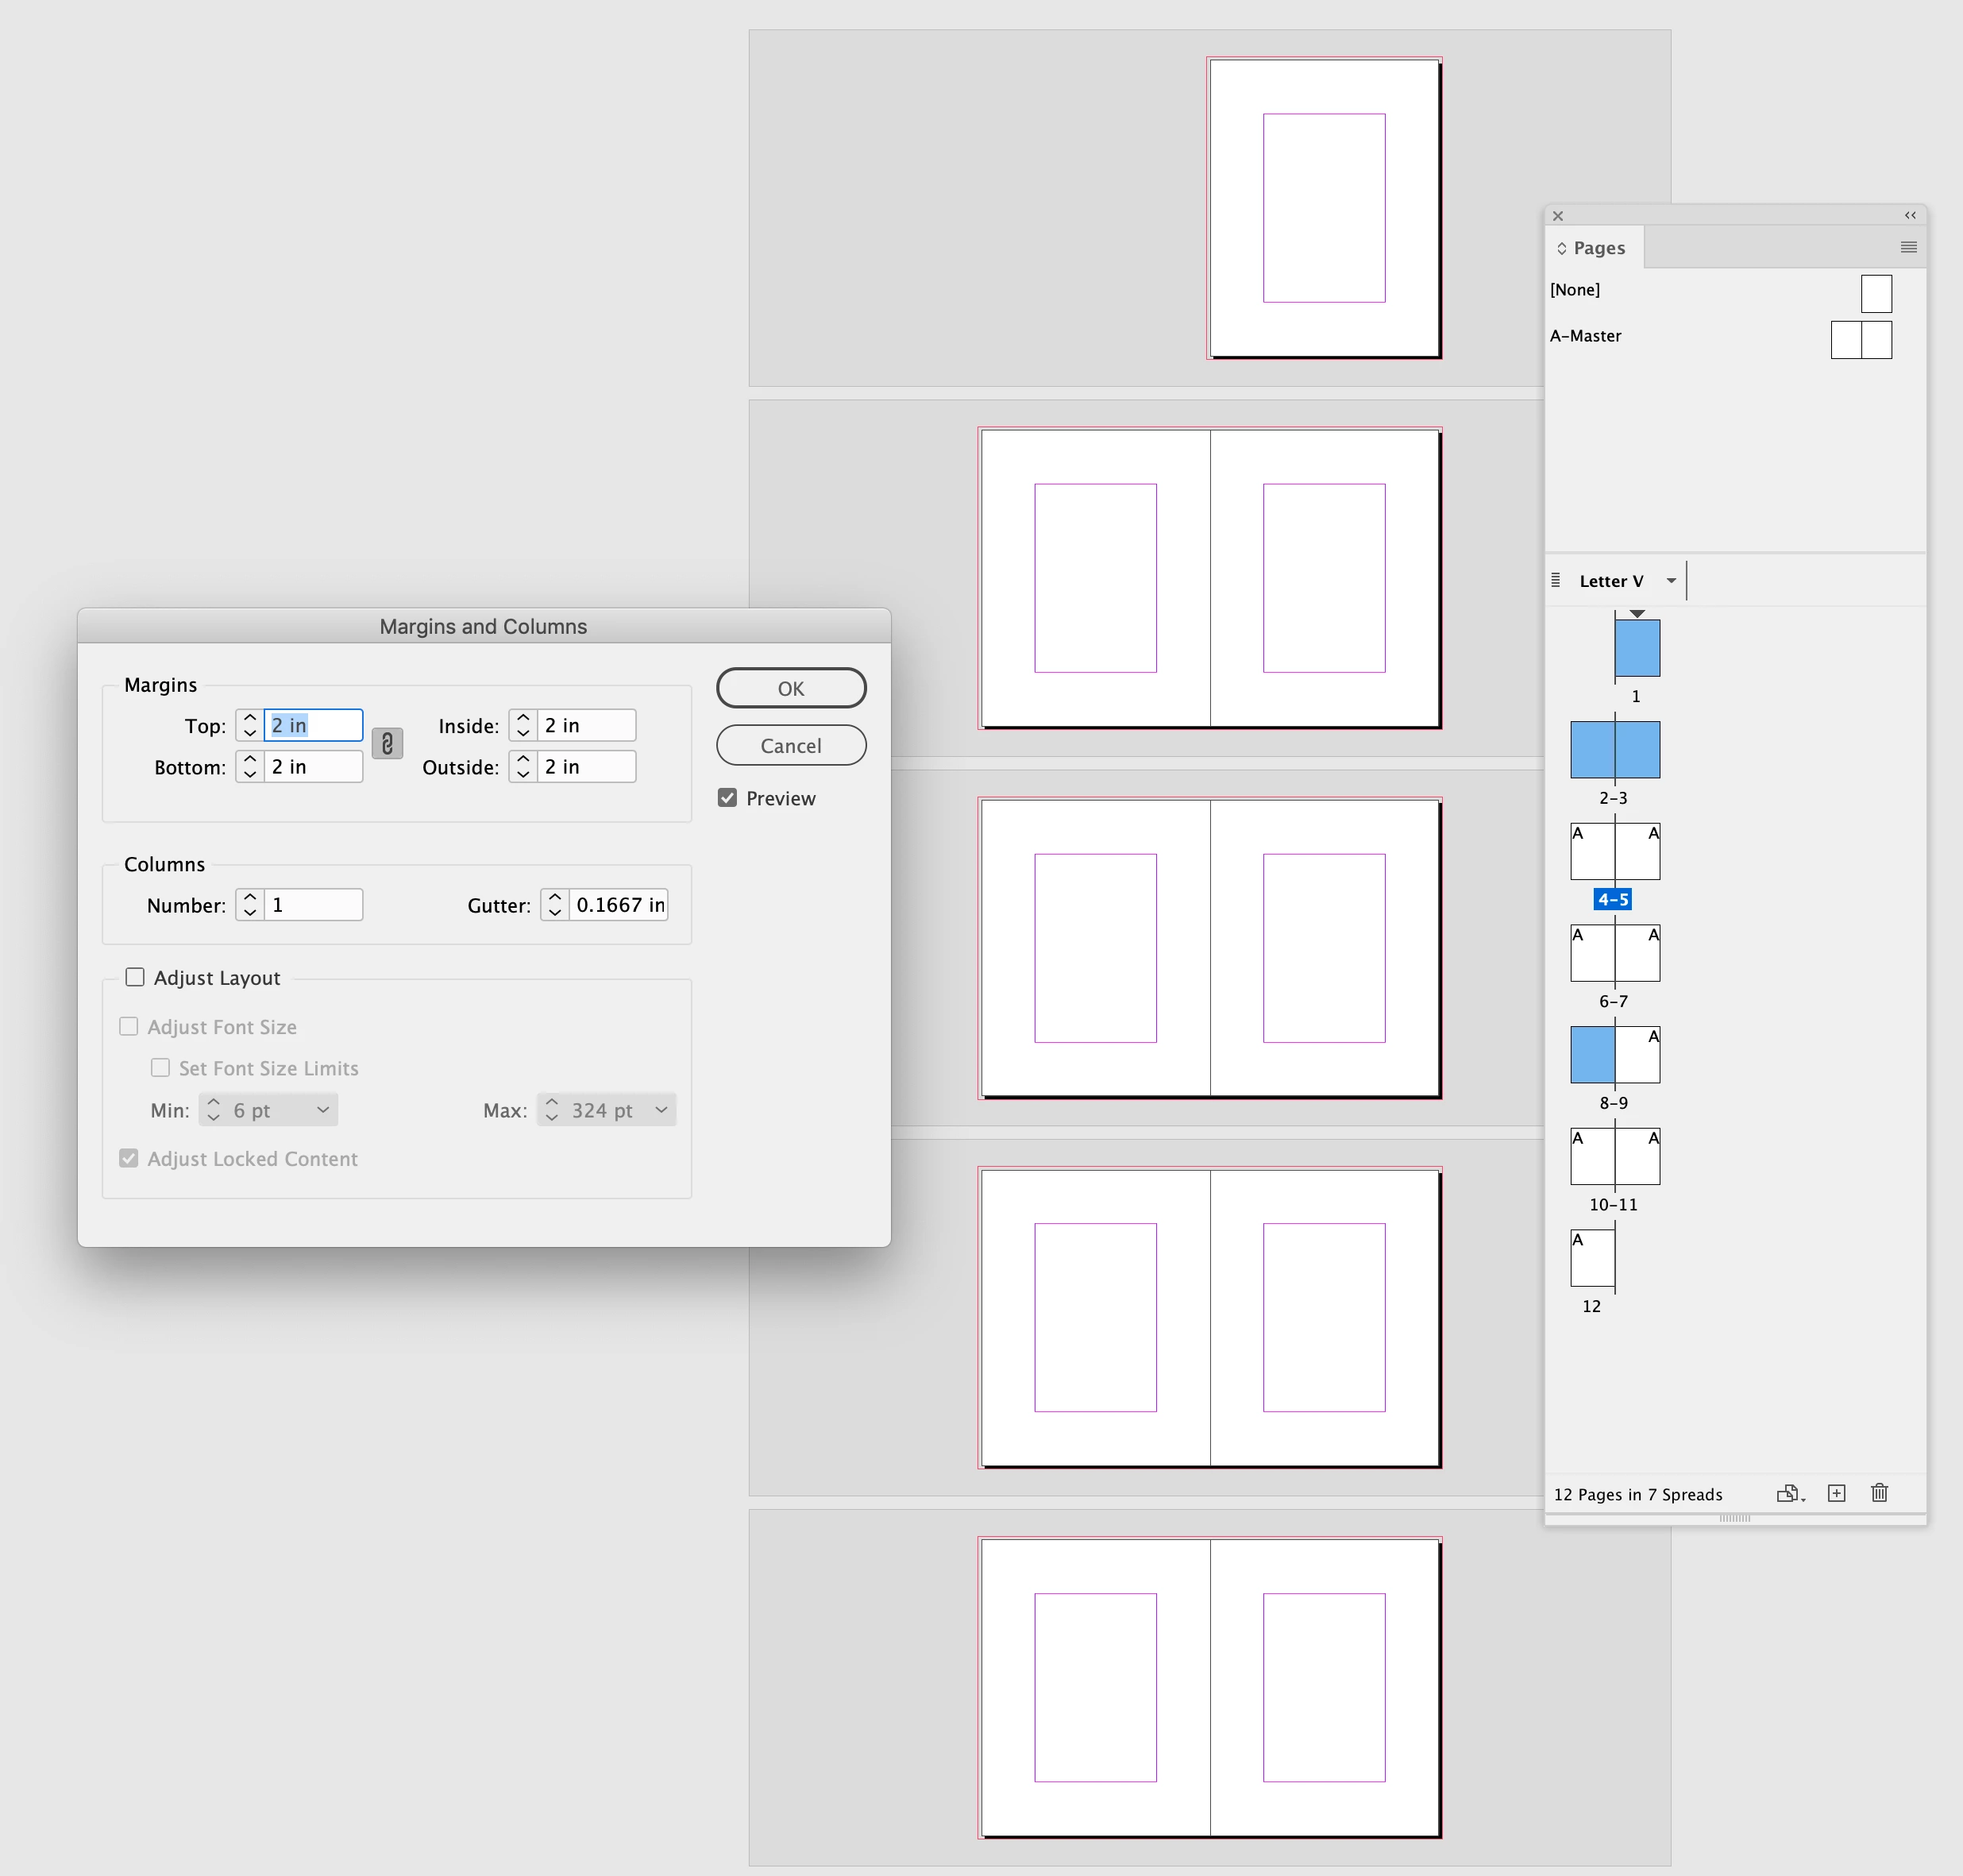This screenshot has height=1876, width=1963.
Task: Select the Pages panel tab
Action: click(x=1597, y=248)
